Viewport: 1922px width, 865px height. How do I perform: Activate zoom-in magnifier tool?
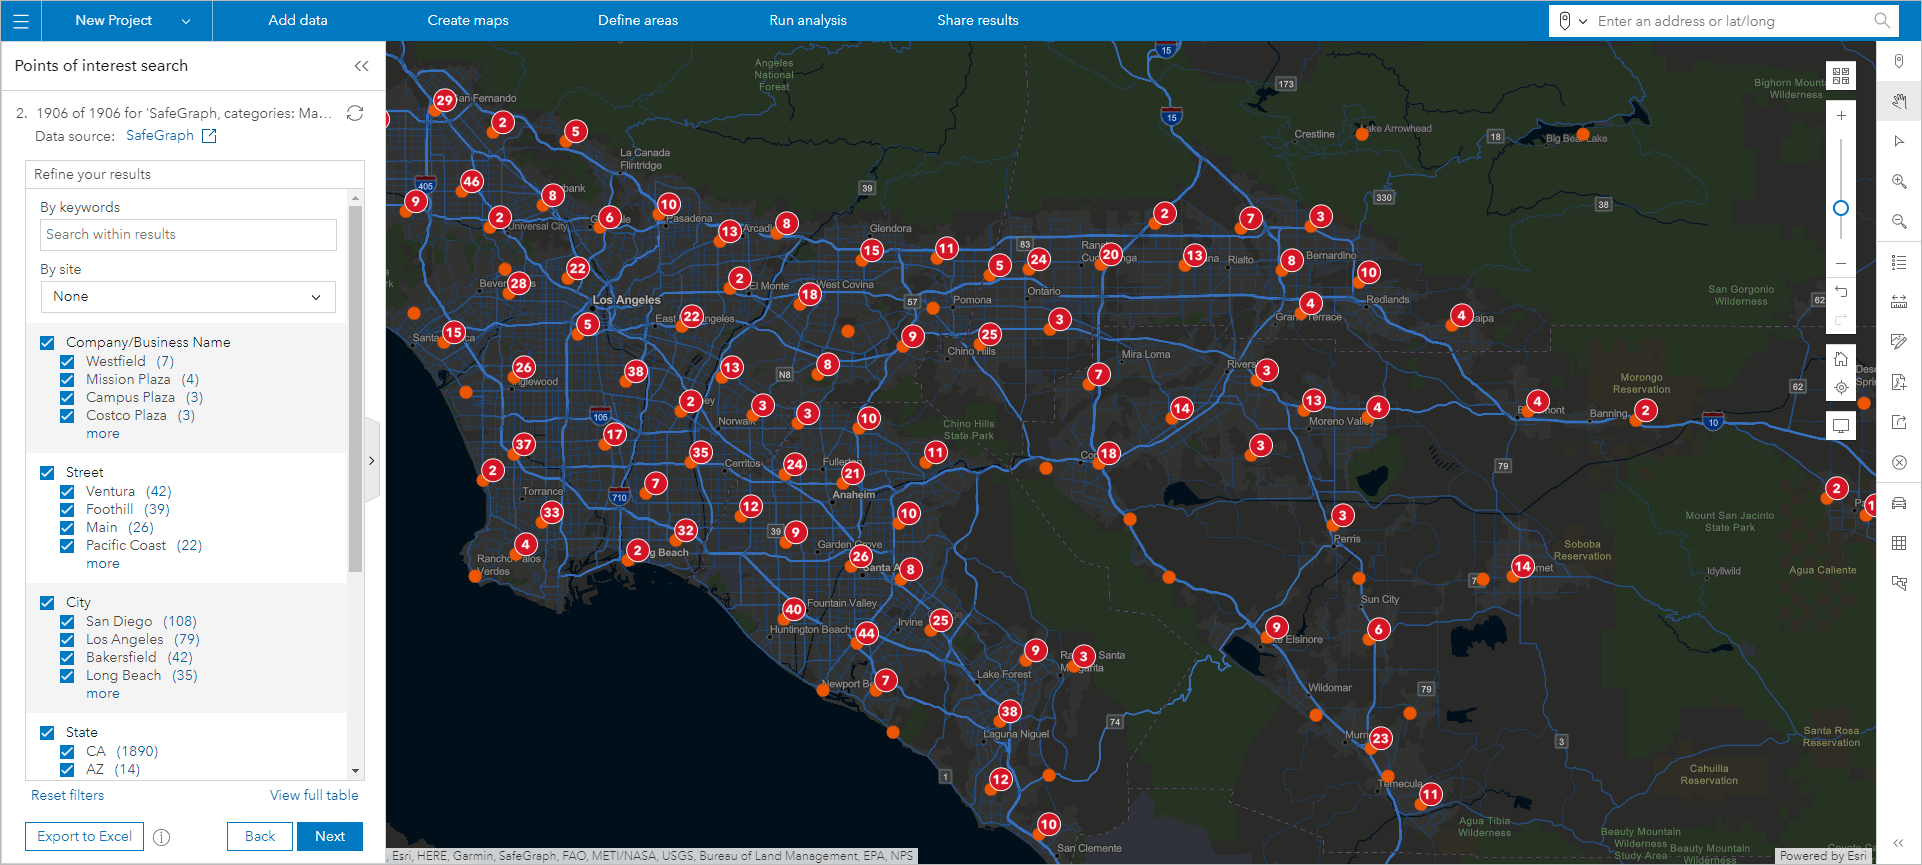click(x=1899, y=182)
